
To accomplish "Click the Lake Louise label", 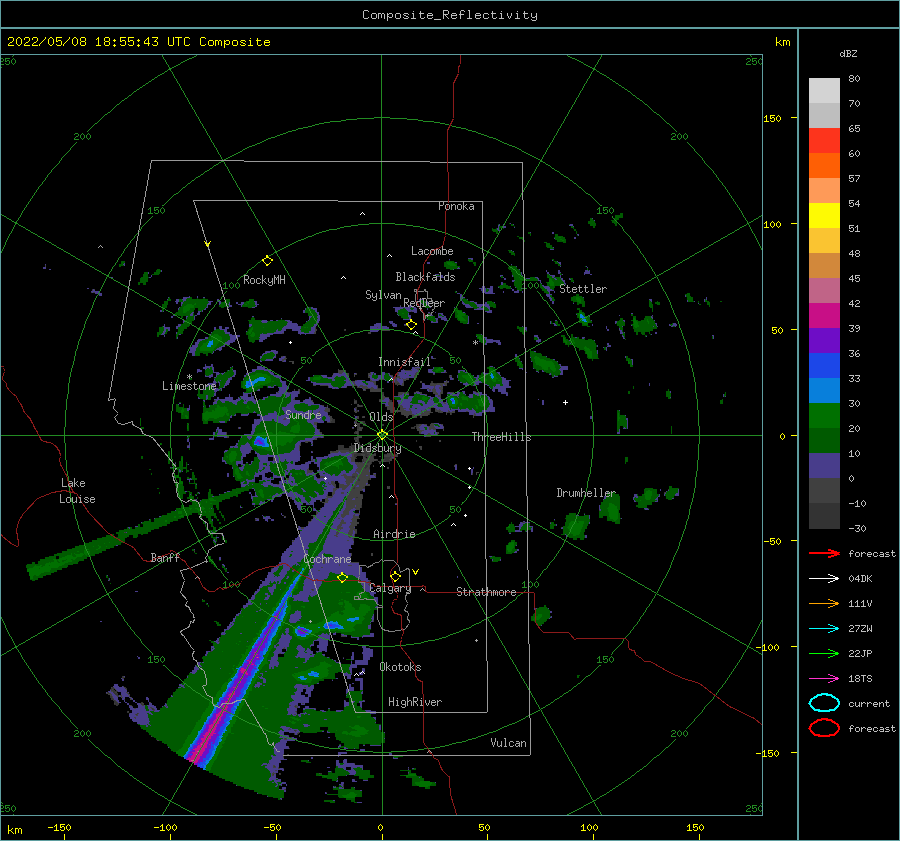I will [x=77, y=491].
